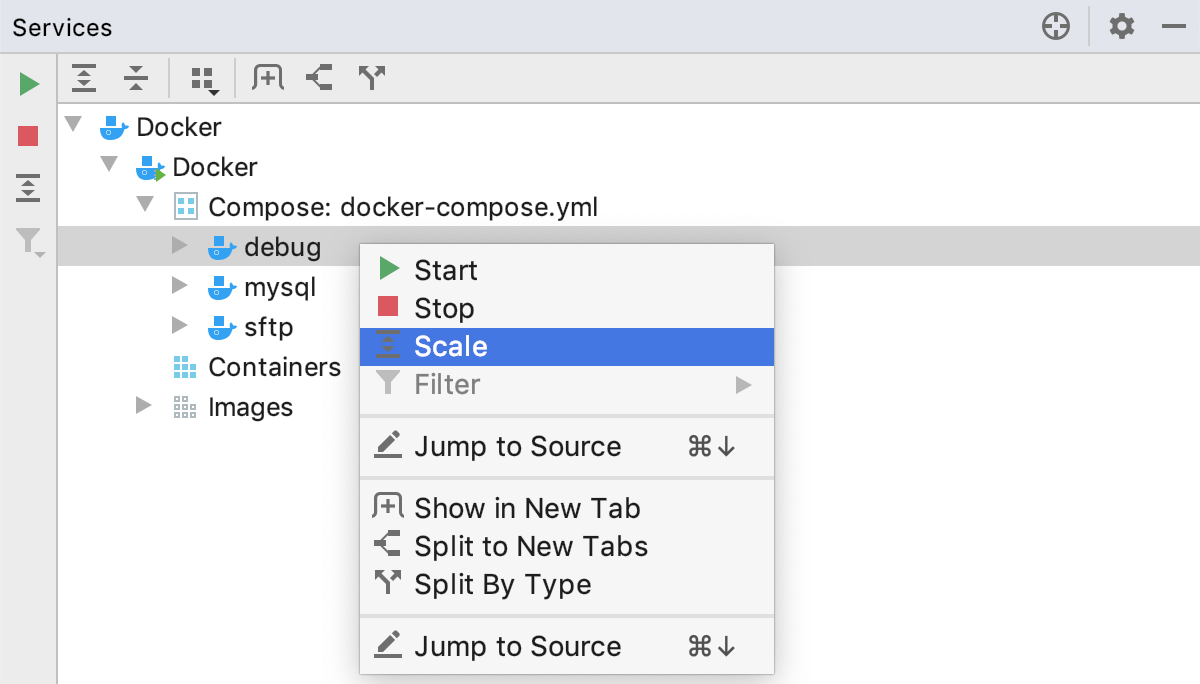
Task: Open the Services panel settings gear
Action: point(1121,27)
